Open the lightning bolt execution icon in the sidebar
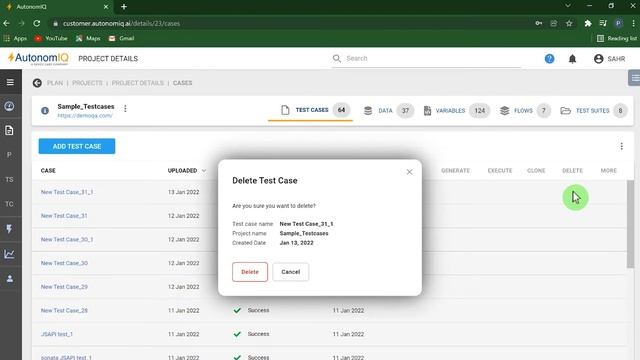This screenshot has width=640, height=360. 9,229
